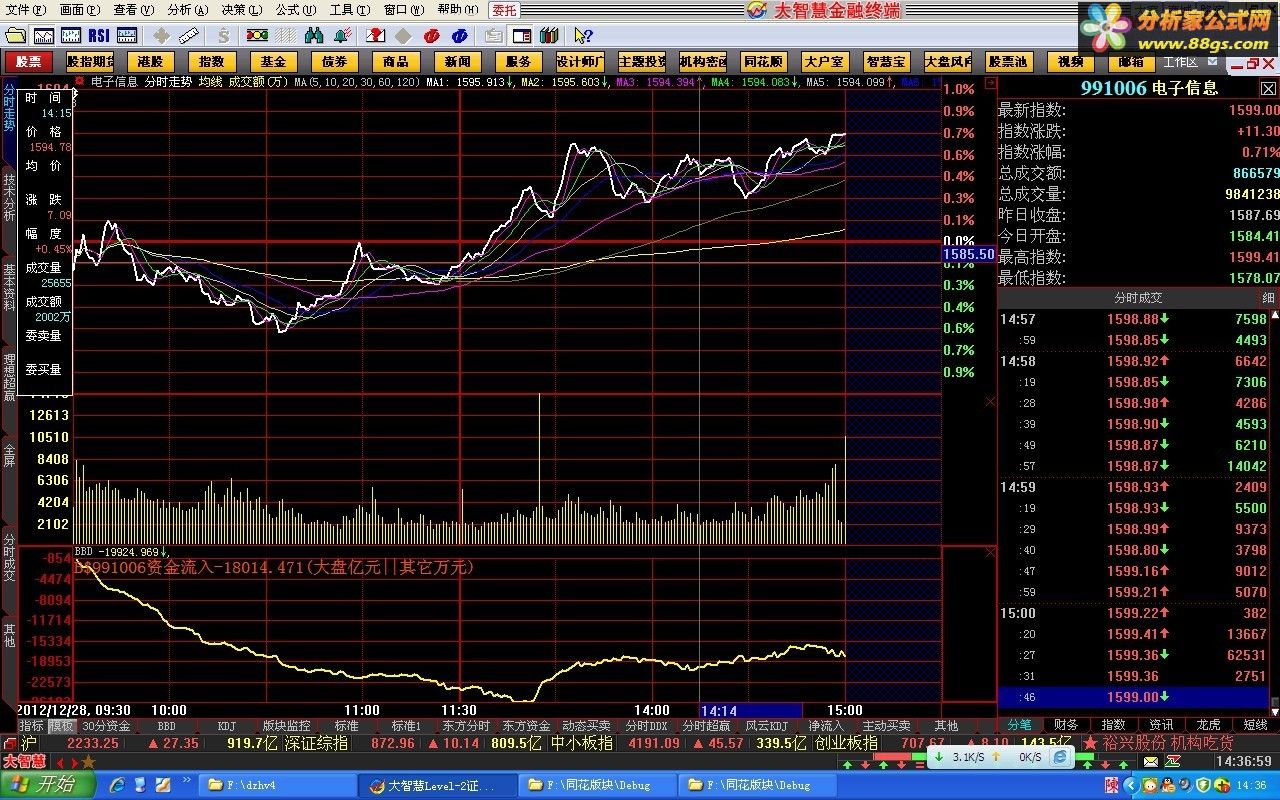This screenshot has width=1280, height=800.
Task: Open the 帮助(H) menu
Action: pos(458,10)
